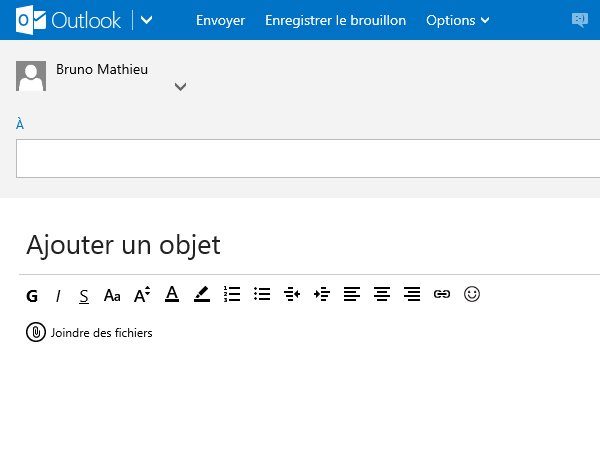Insert a numbered list
The image size is (600, 450).
click(232, 294)
